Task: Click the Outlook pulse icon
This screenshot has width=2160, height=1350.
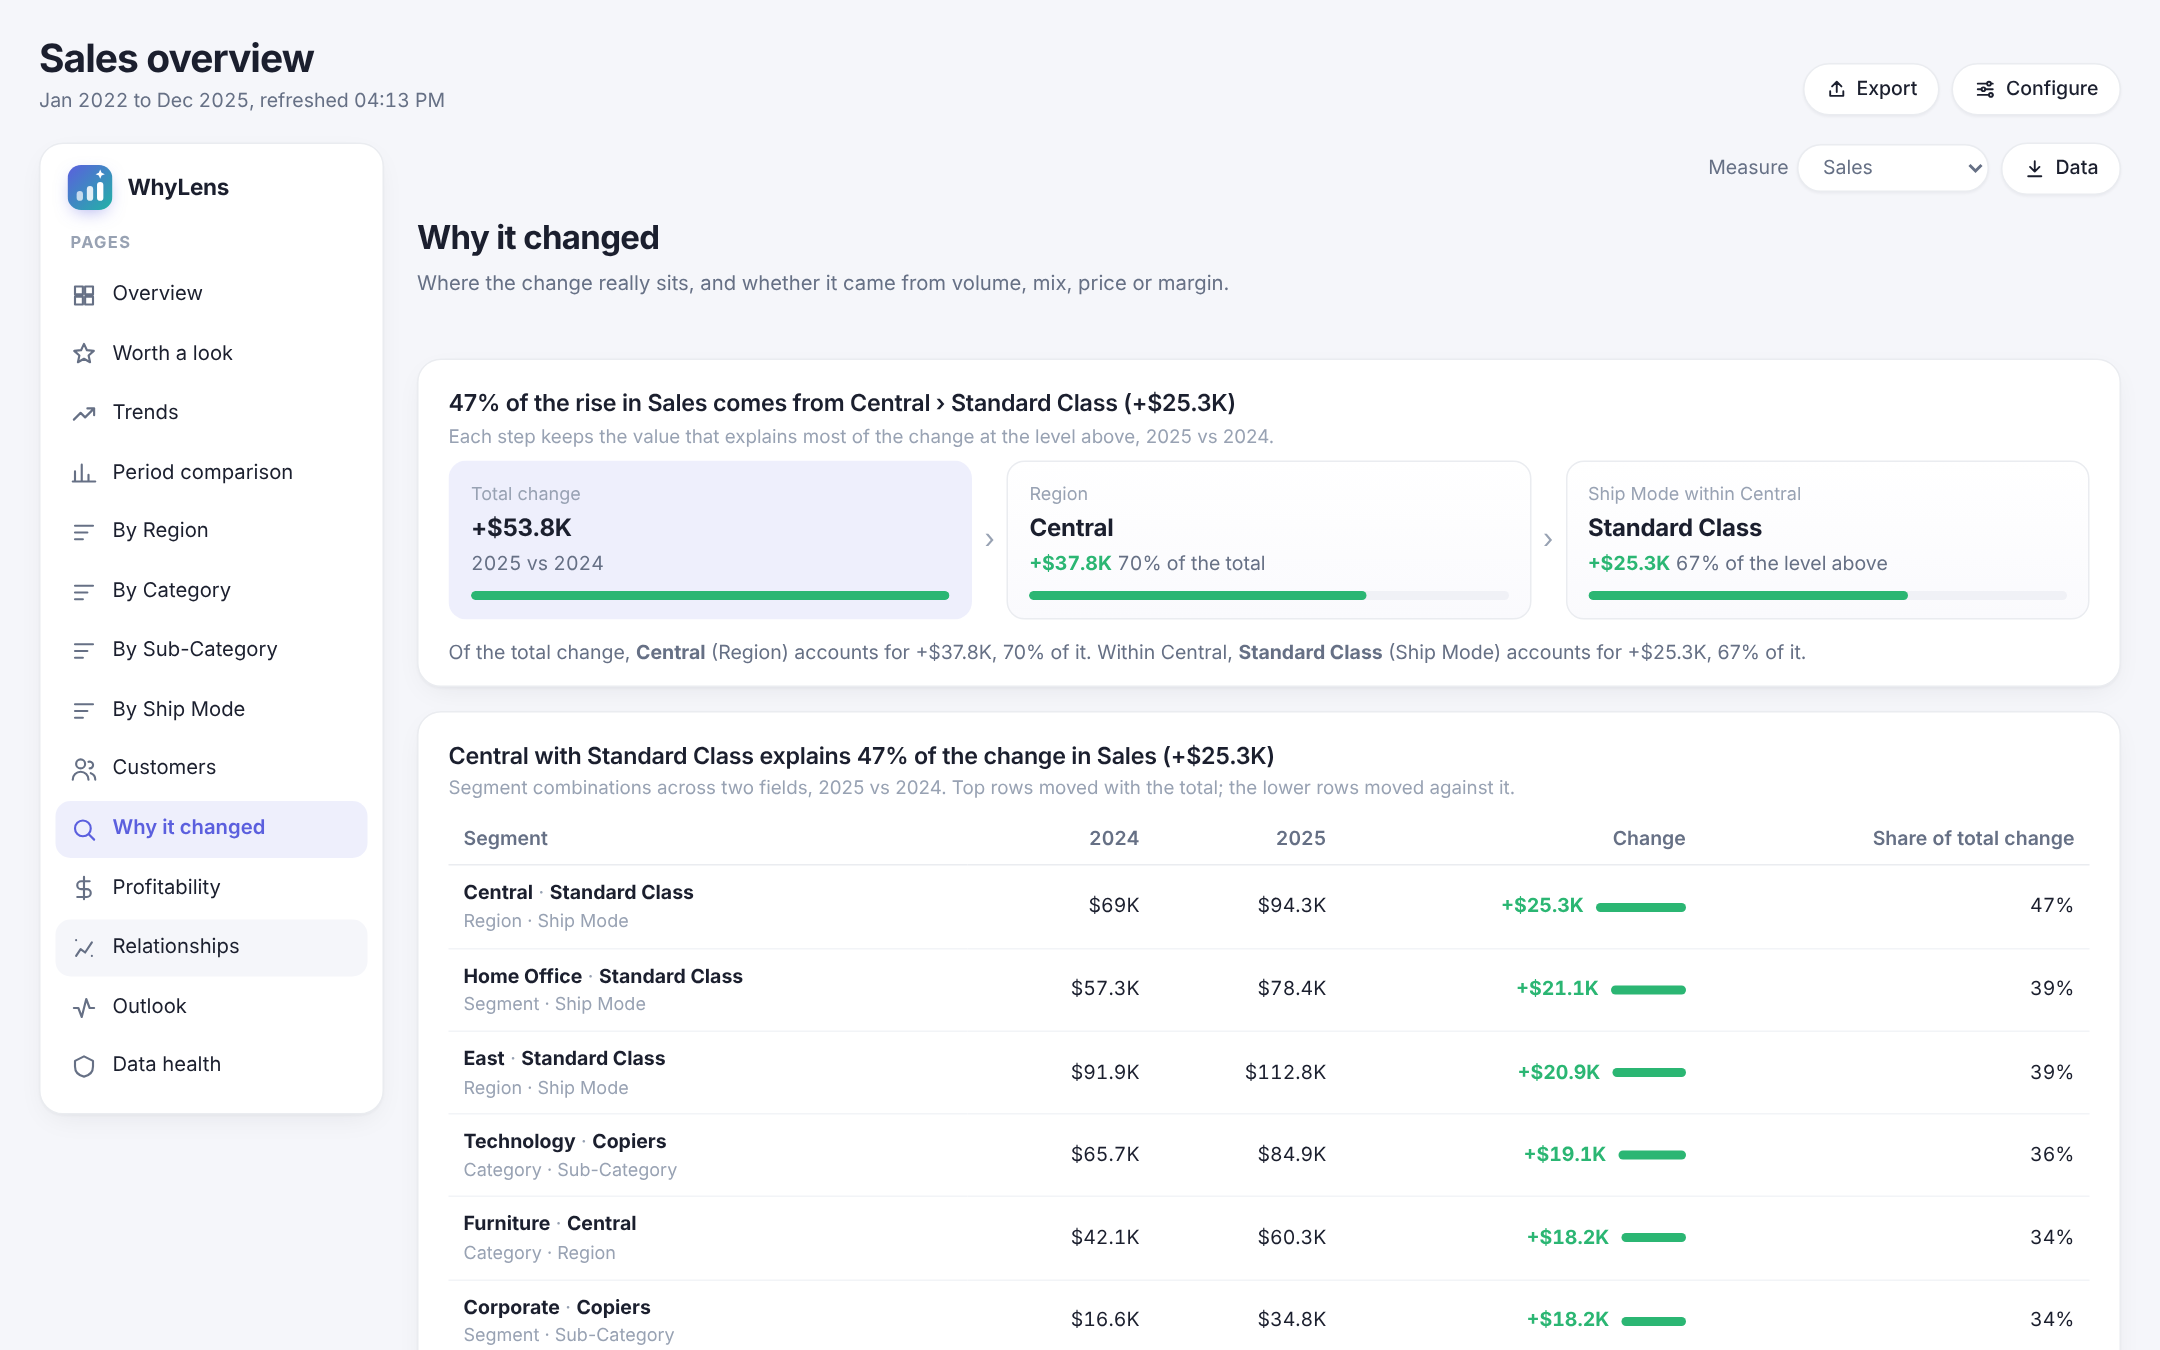Action: pos(84,1007)
